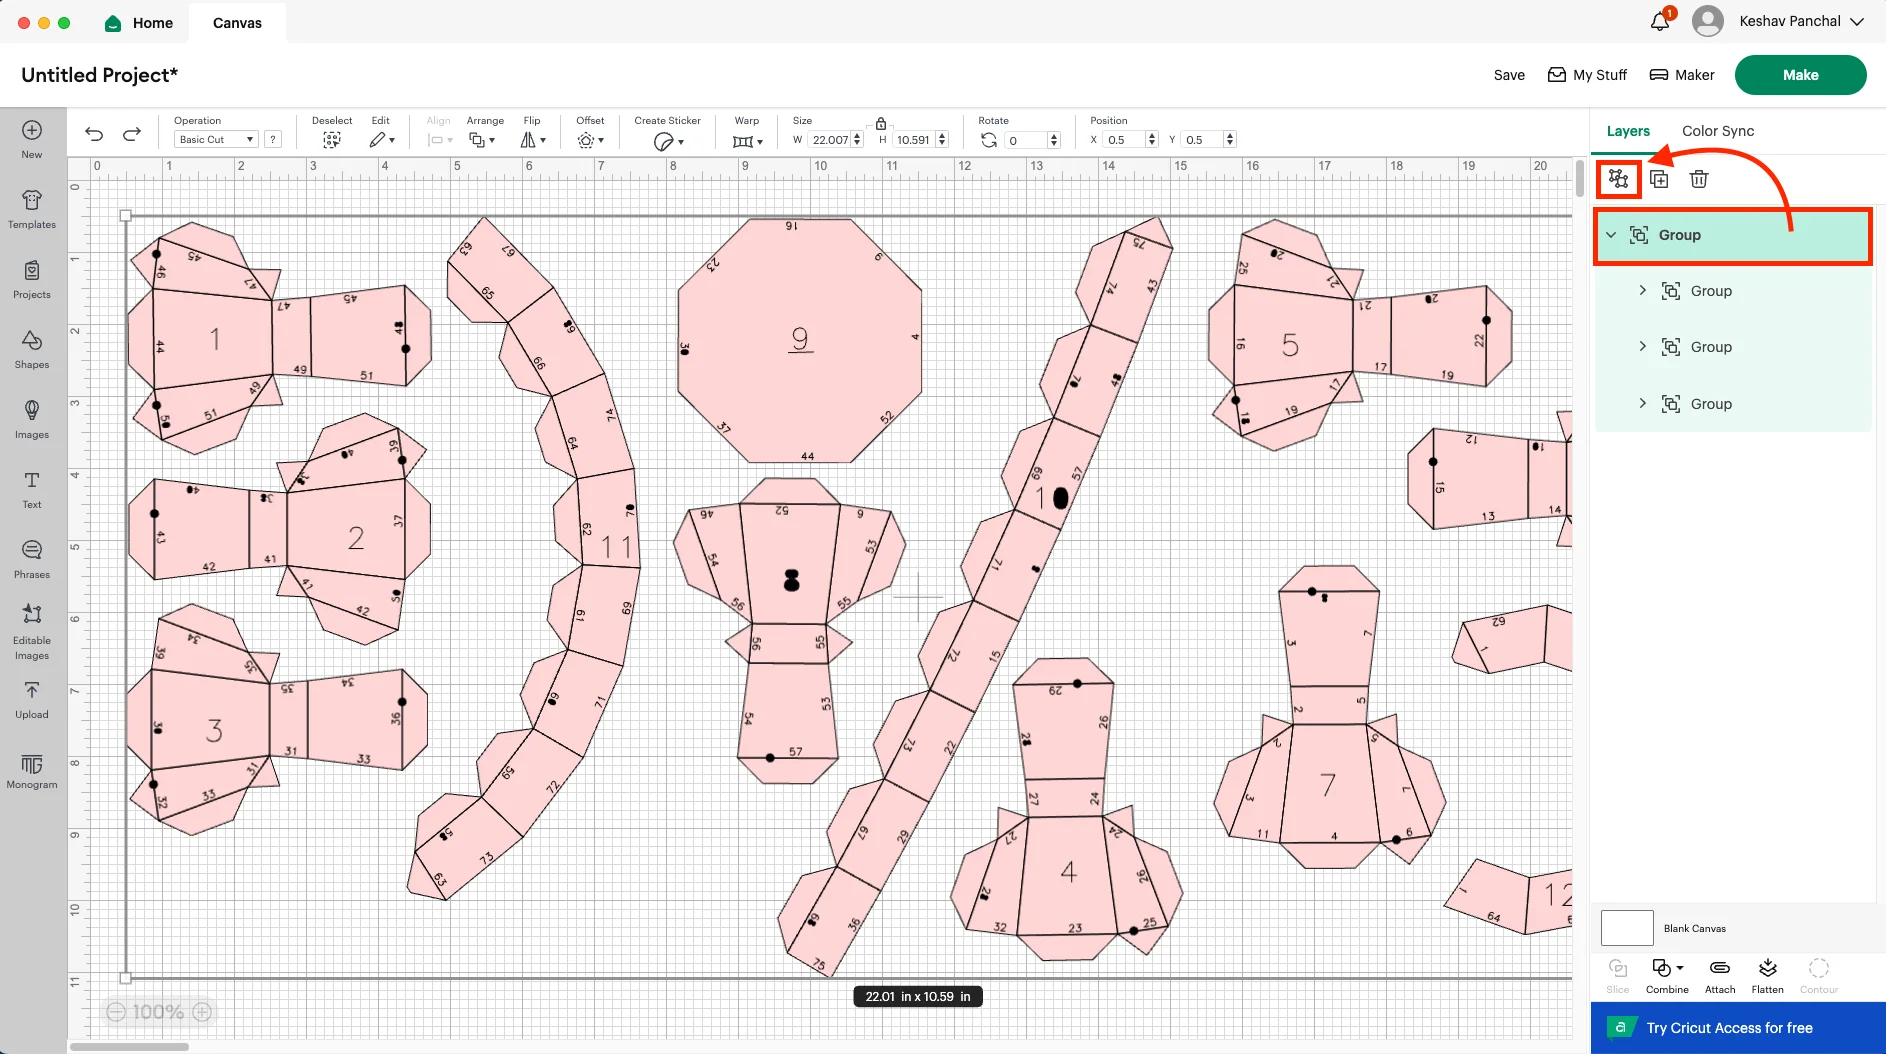
Task: Open the Monogram tool
Action: [x=32, y=770]
